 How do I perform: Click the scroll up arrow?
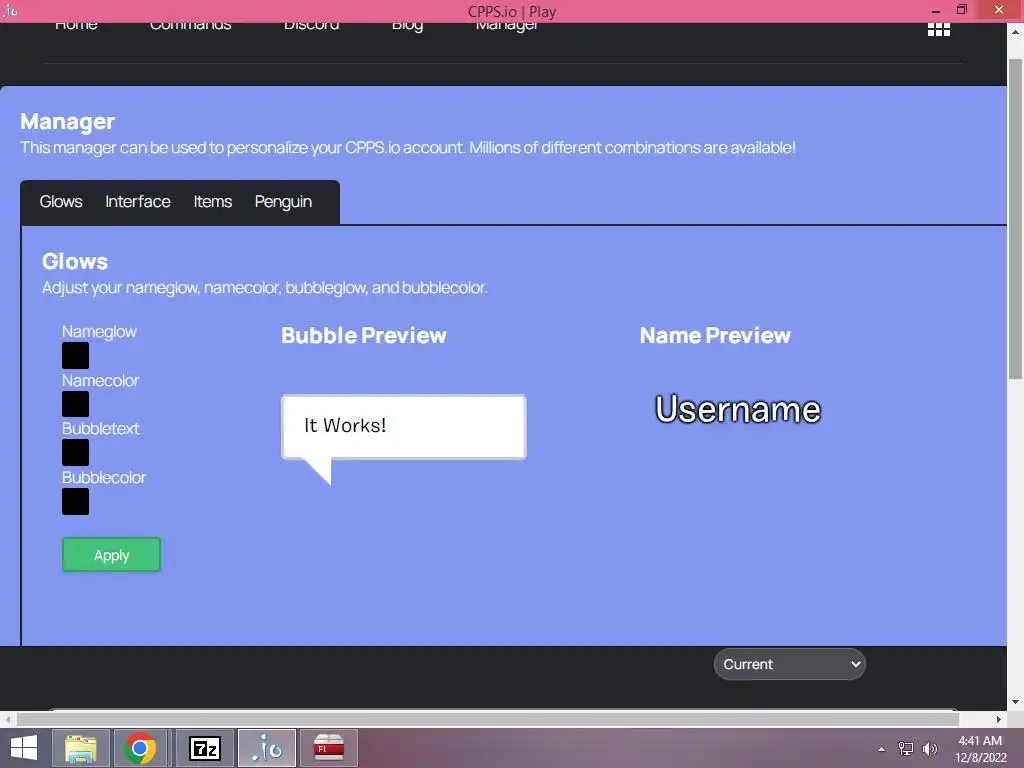coord(1015,31)
